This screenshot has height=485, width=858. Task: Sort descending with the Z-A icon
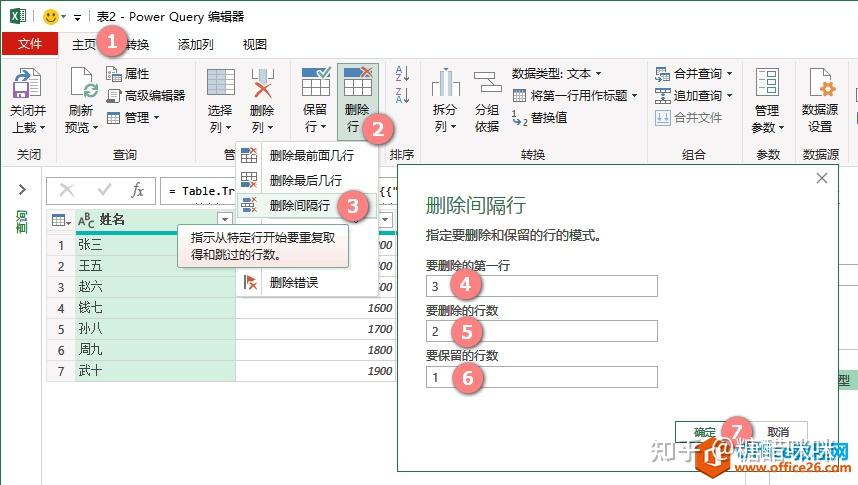pos(402,95)
